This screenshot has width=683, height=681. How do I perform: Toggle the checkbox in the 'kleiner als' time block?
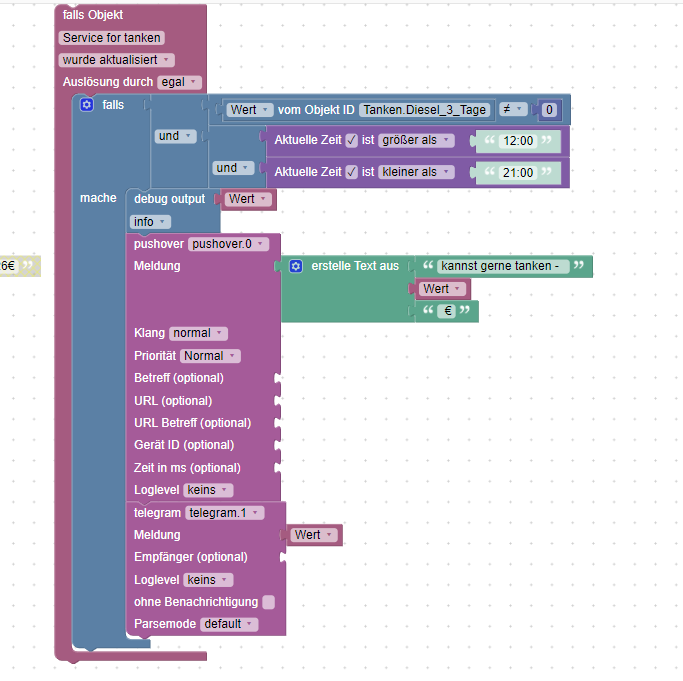click(352, 173)
